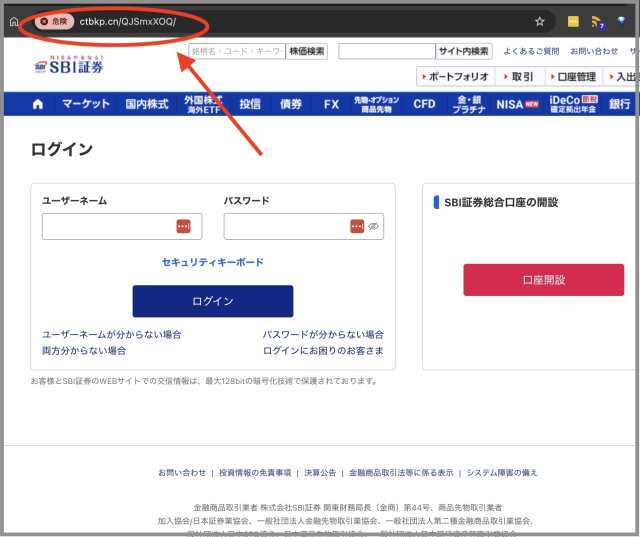Click the RSS feed extension icon

(597, 21)
